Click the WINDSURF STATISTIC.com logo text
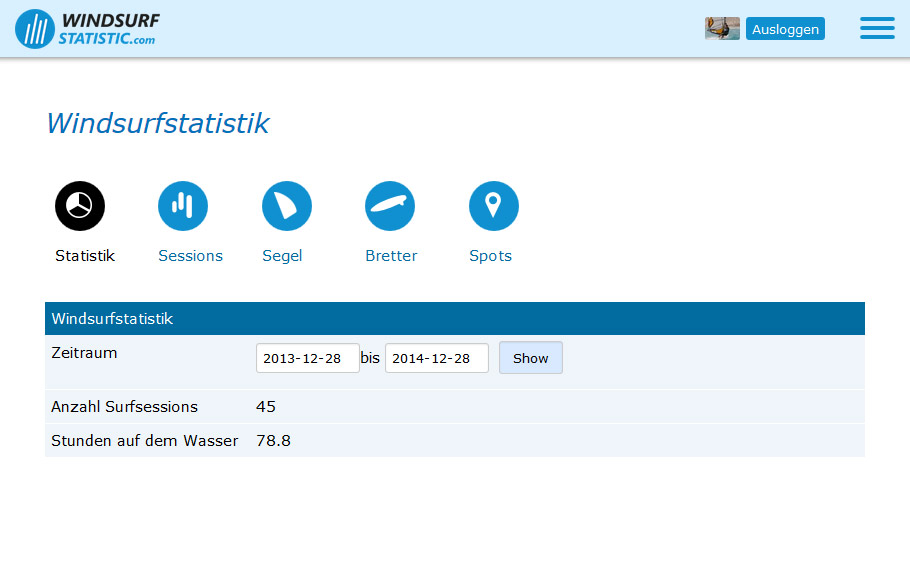 pos(108,29)
